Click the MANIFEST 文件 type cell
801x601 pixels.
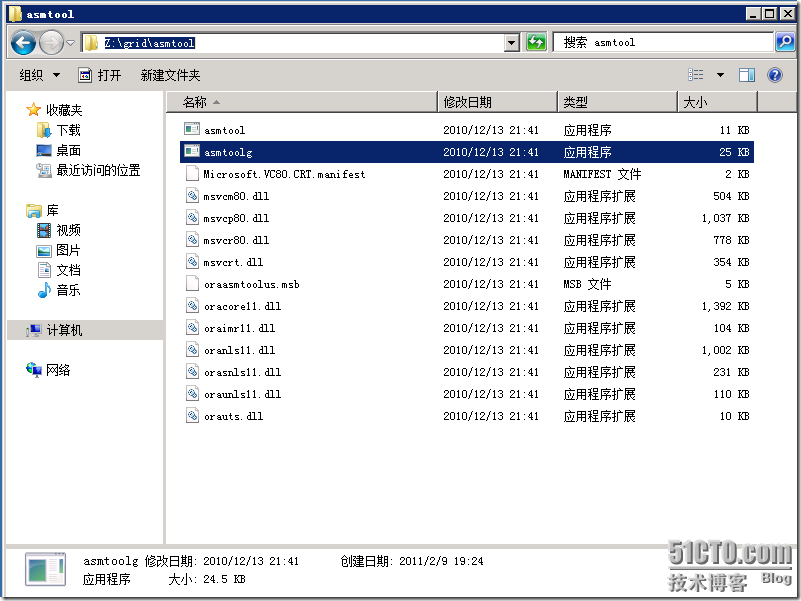click(602, 174)
